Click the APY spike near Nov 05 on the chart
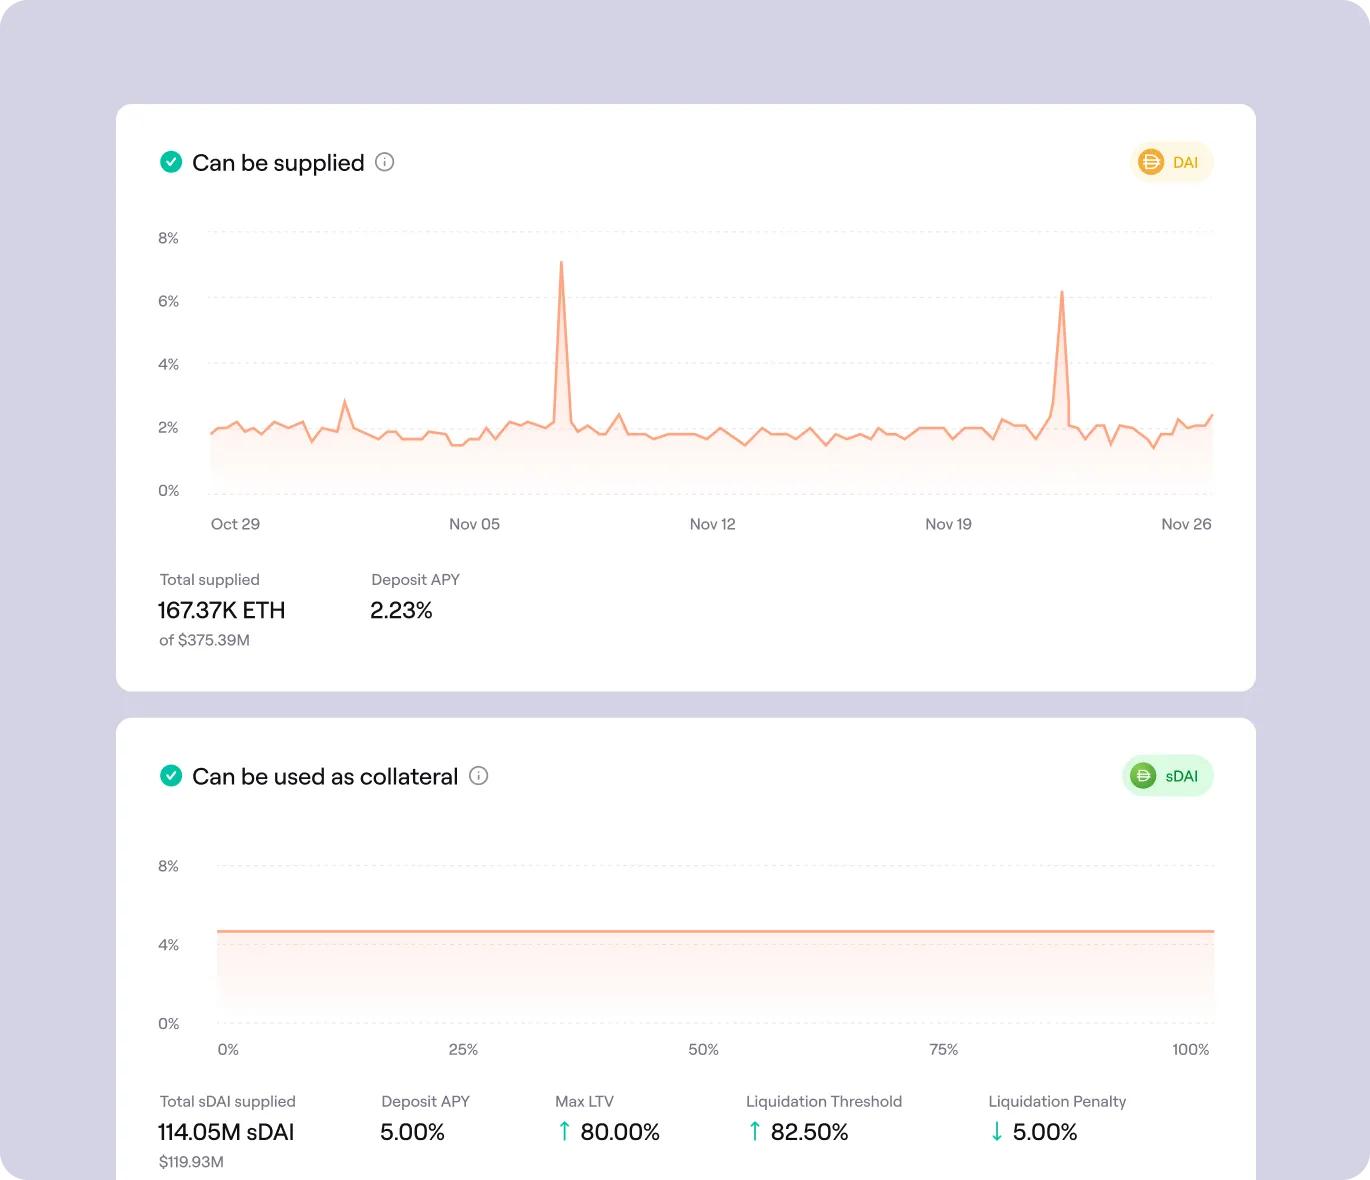 tap(562, 263)
